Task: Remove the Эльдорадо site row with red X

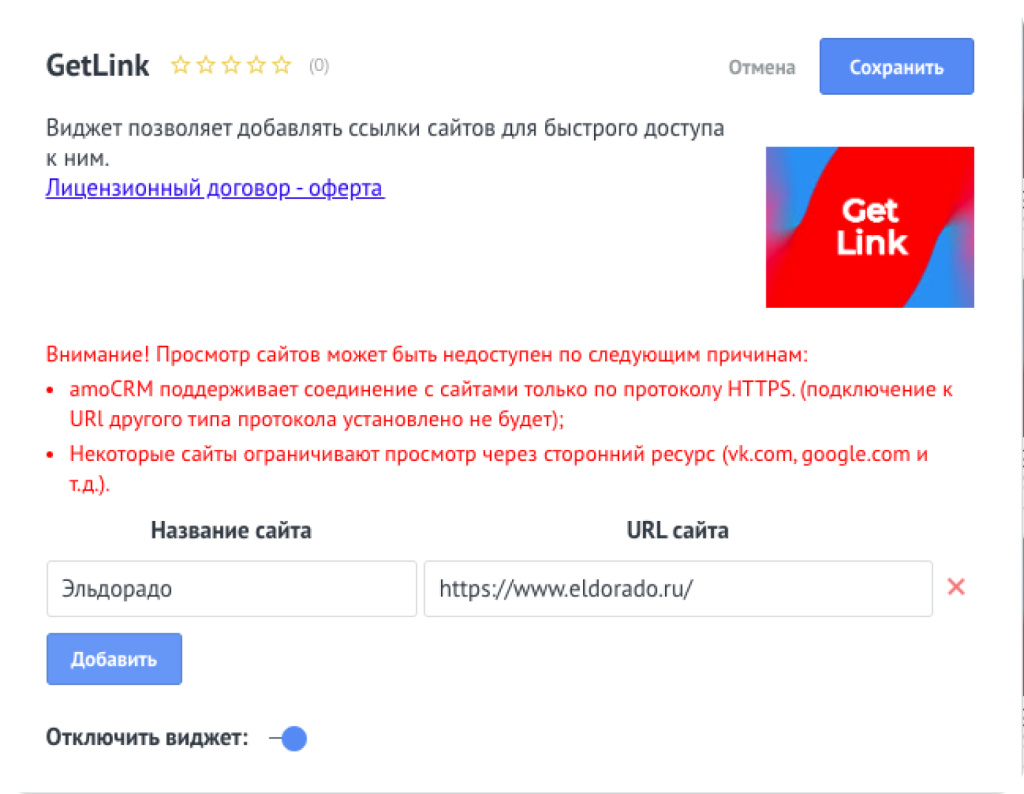Action: pyautogui.click(x=956, y=587)
